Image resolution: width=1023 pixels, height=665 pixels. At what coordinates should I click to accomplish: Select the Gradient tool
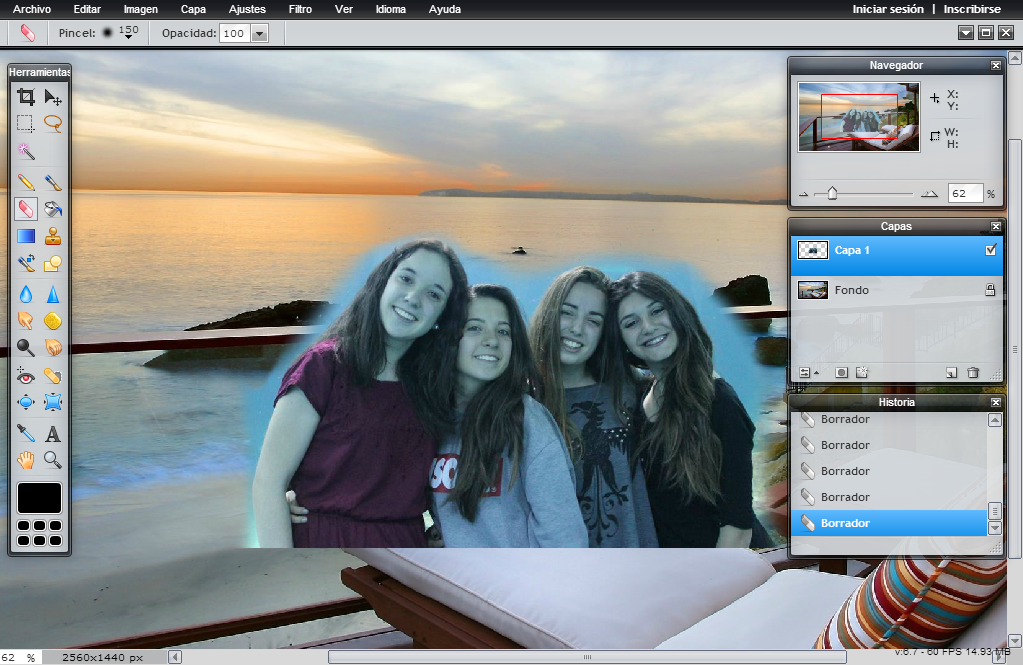click(25, 236)
